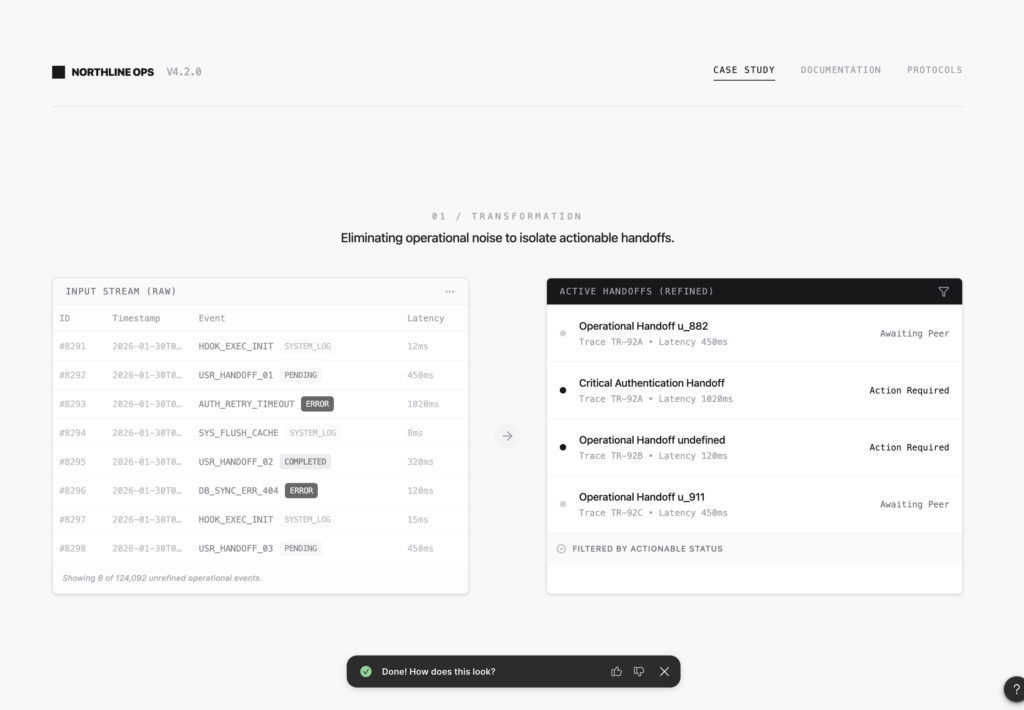Click Awaiting Peer status for u_911

tap(914, 504)
